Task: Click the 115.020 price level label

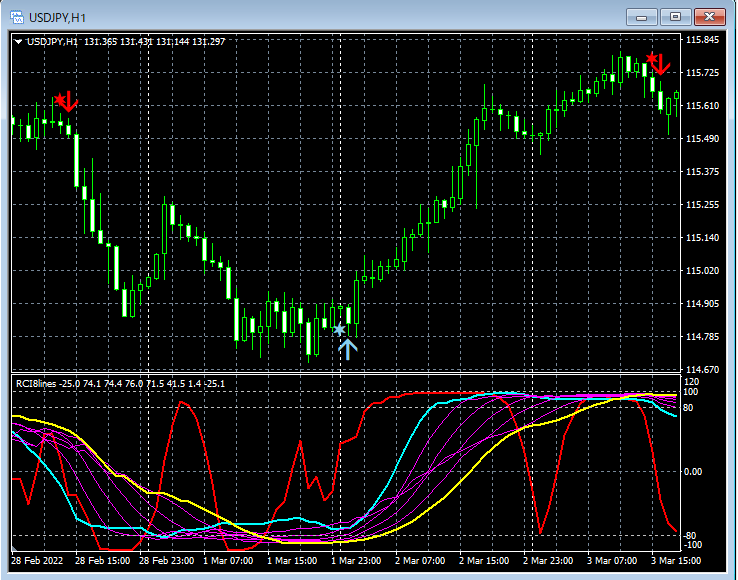Action: (702, 270)
